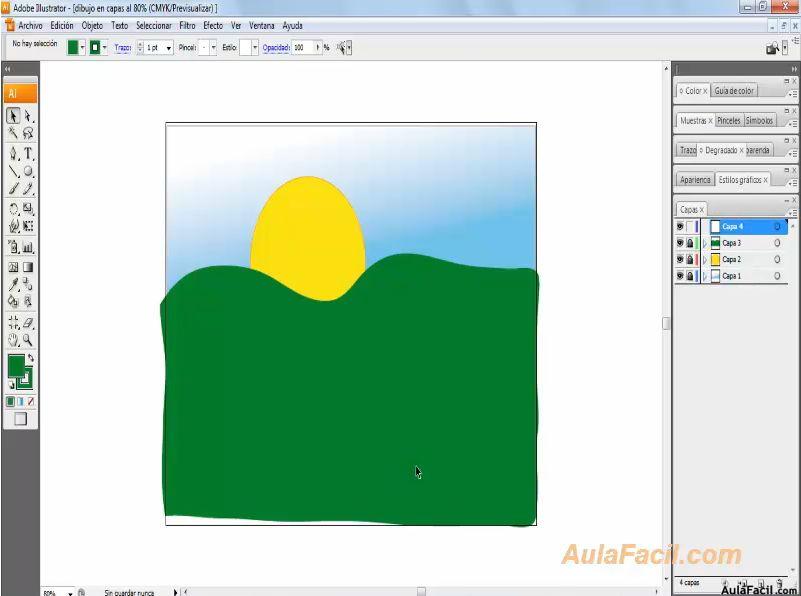Viewport: 801px width, 596px height.
Task: Toggle visibility of Capa 1 layer
Action: [680, 276]
